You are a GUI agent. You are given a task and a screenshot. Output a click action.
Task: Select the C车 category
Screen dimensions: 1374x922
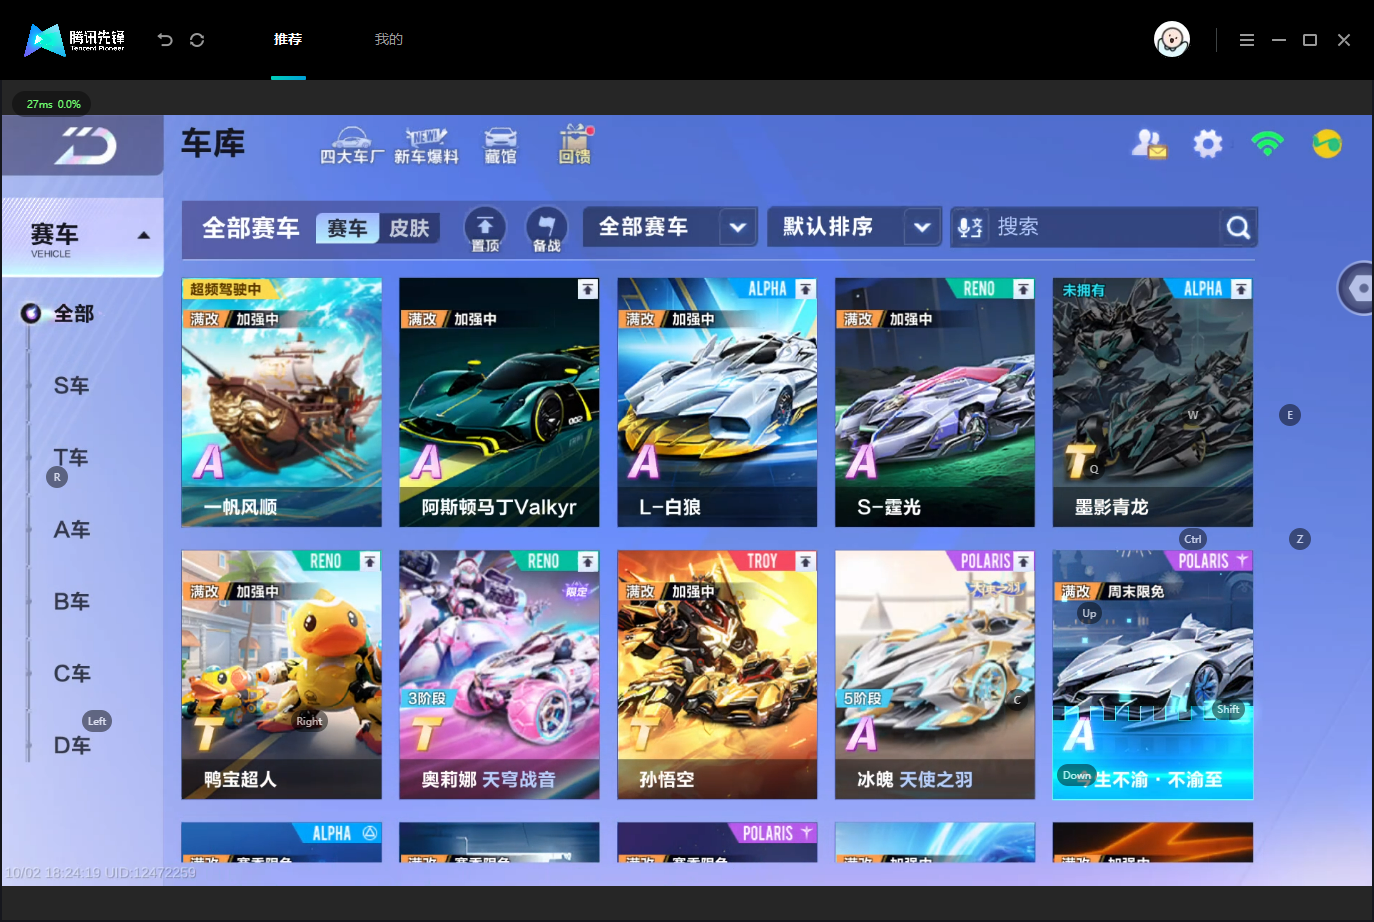(72, 674)
